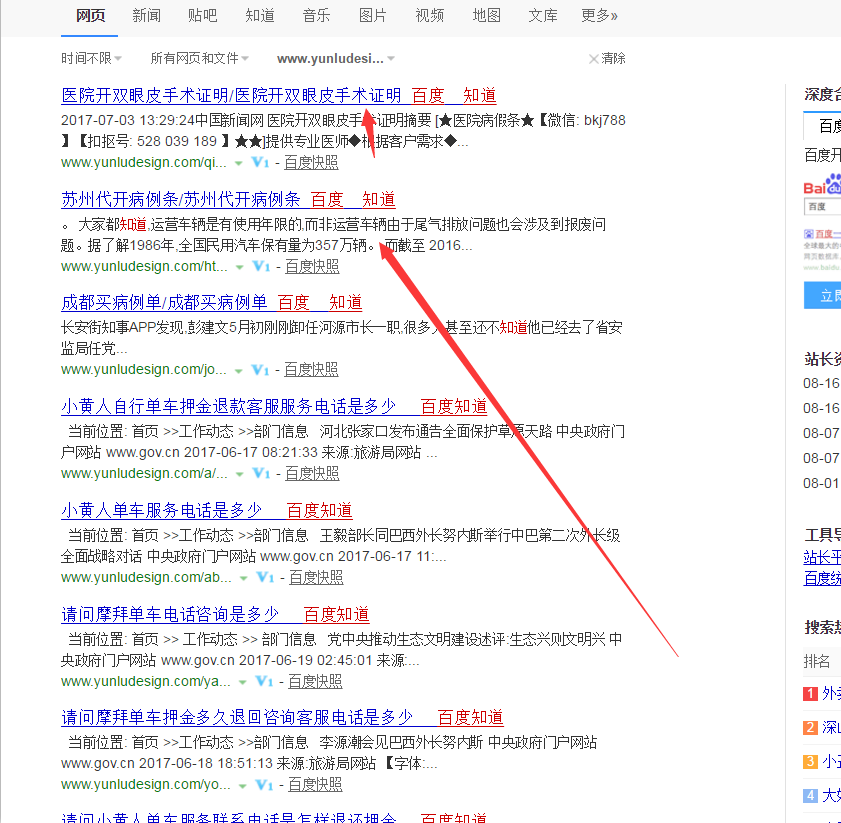841x823 pixels.
Task: Click the X icon beside 清除
Action: (594, 59)
